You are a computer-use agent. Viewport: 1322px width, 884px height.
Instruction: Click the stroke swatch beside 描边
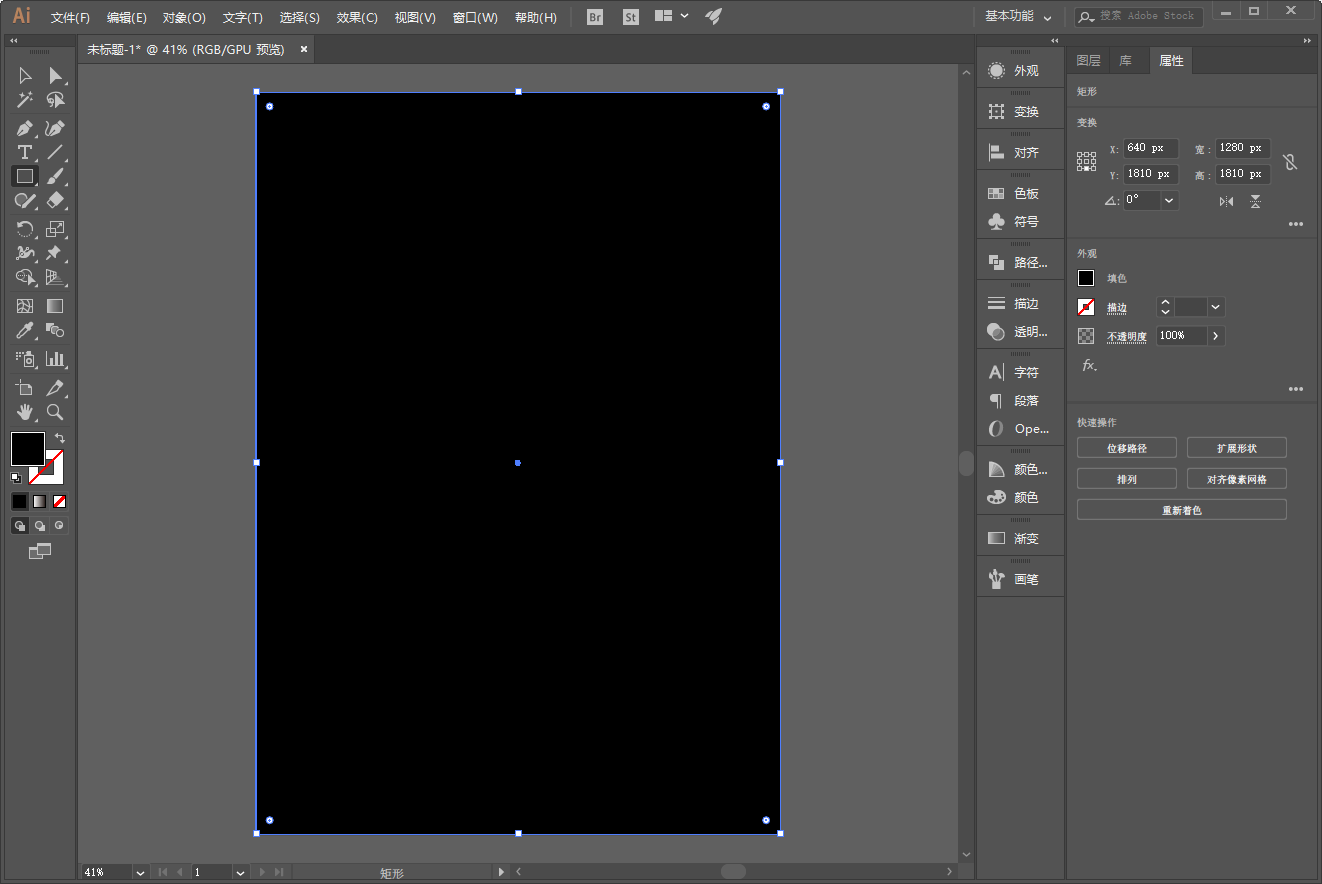[1086, 307]
